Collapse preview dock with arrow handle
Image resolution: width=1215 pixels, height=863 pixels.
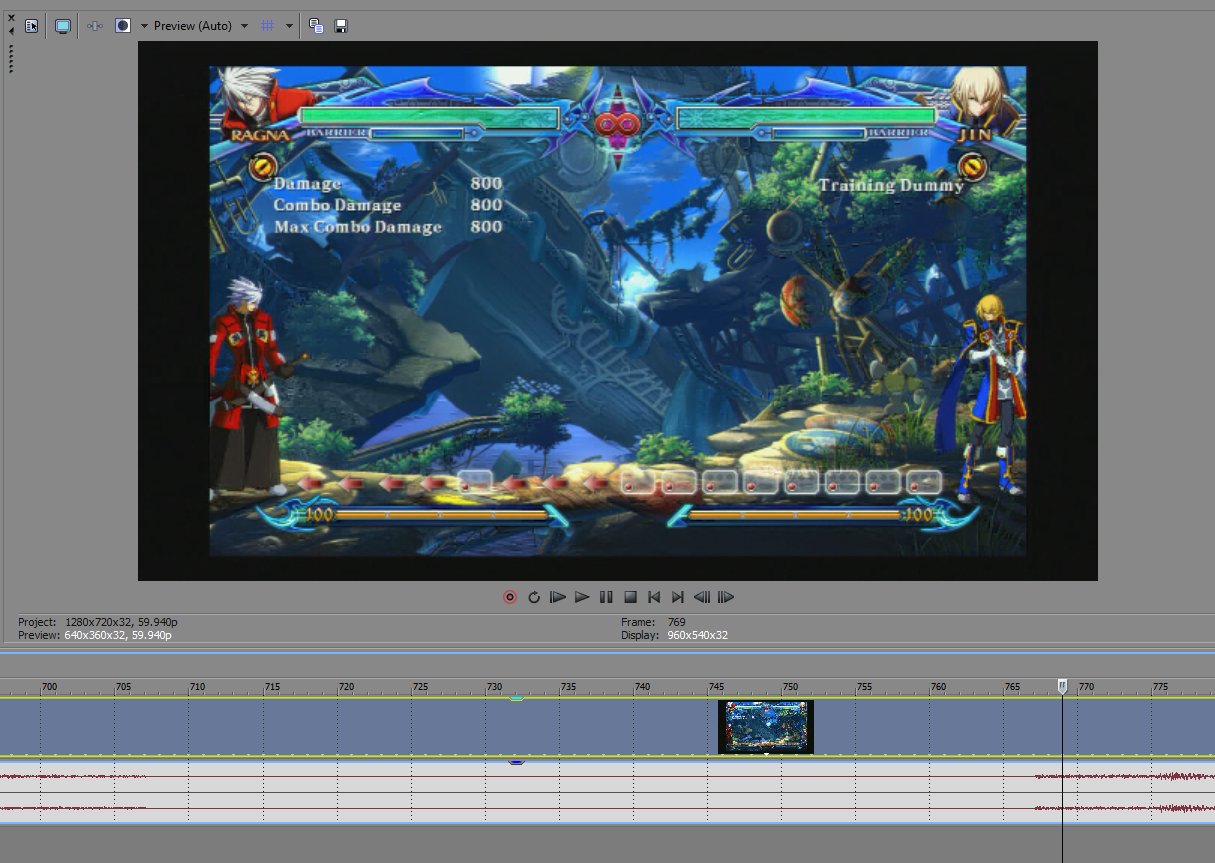11,32
